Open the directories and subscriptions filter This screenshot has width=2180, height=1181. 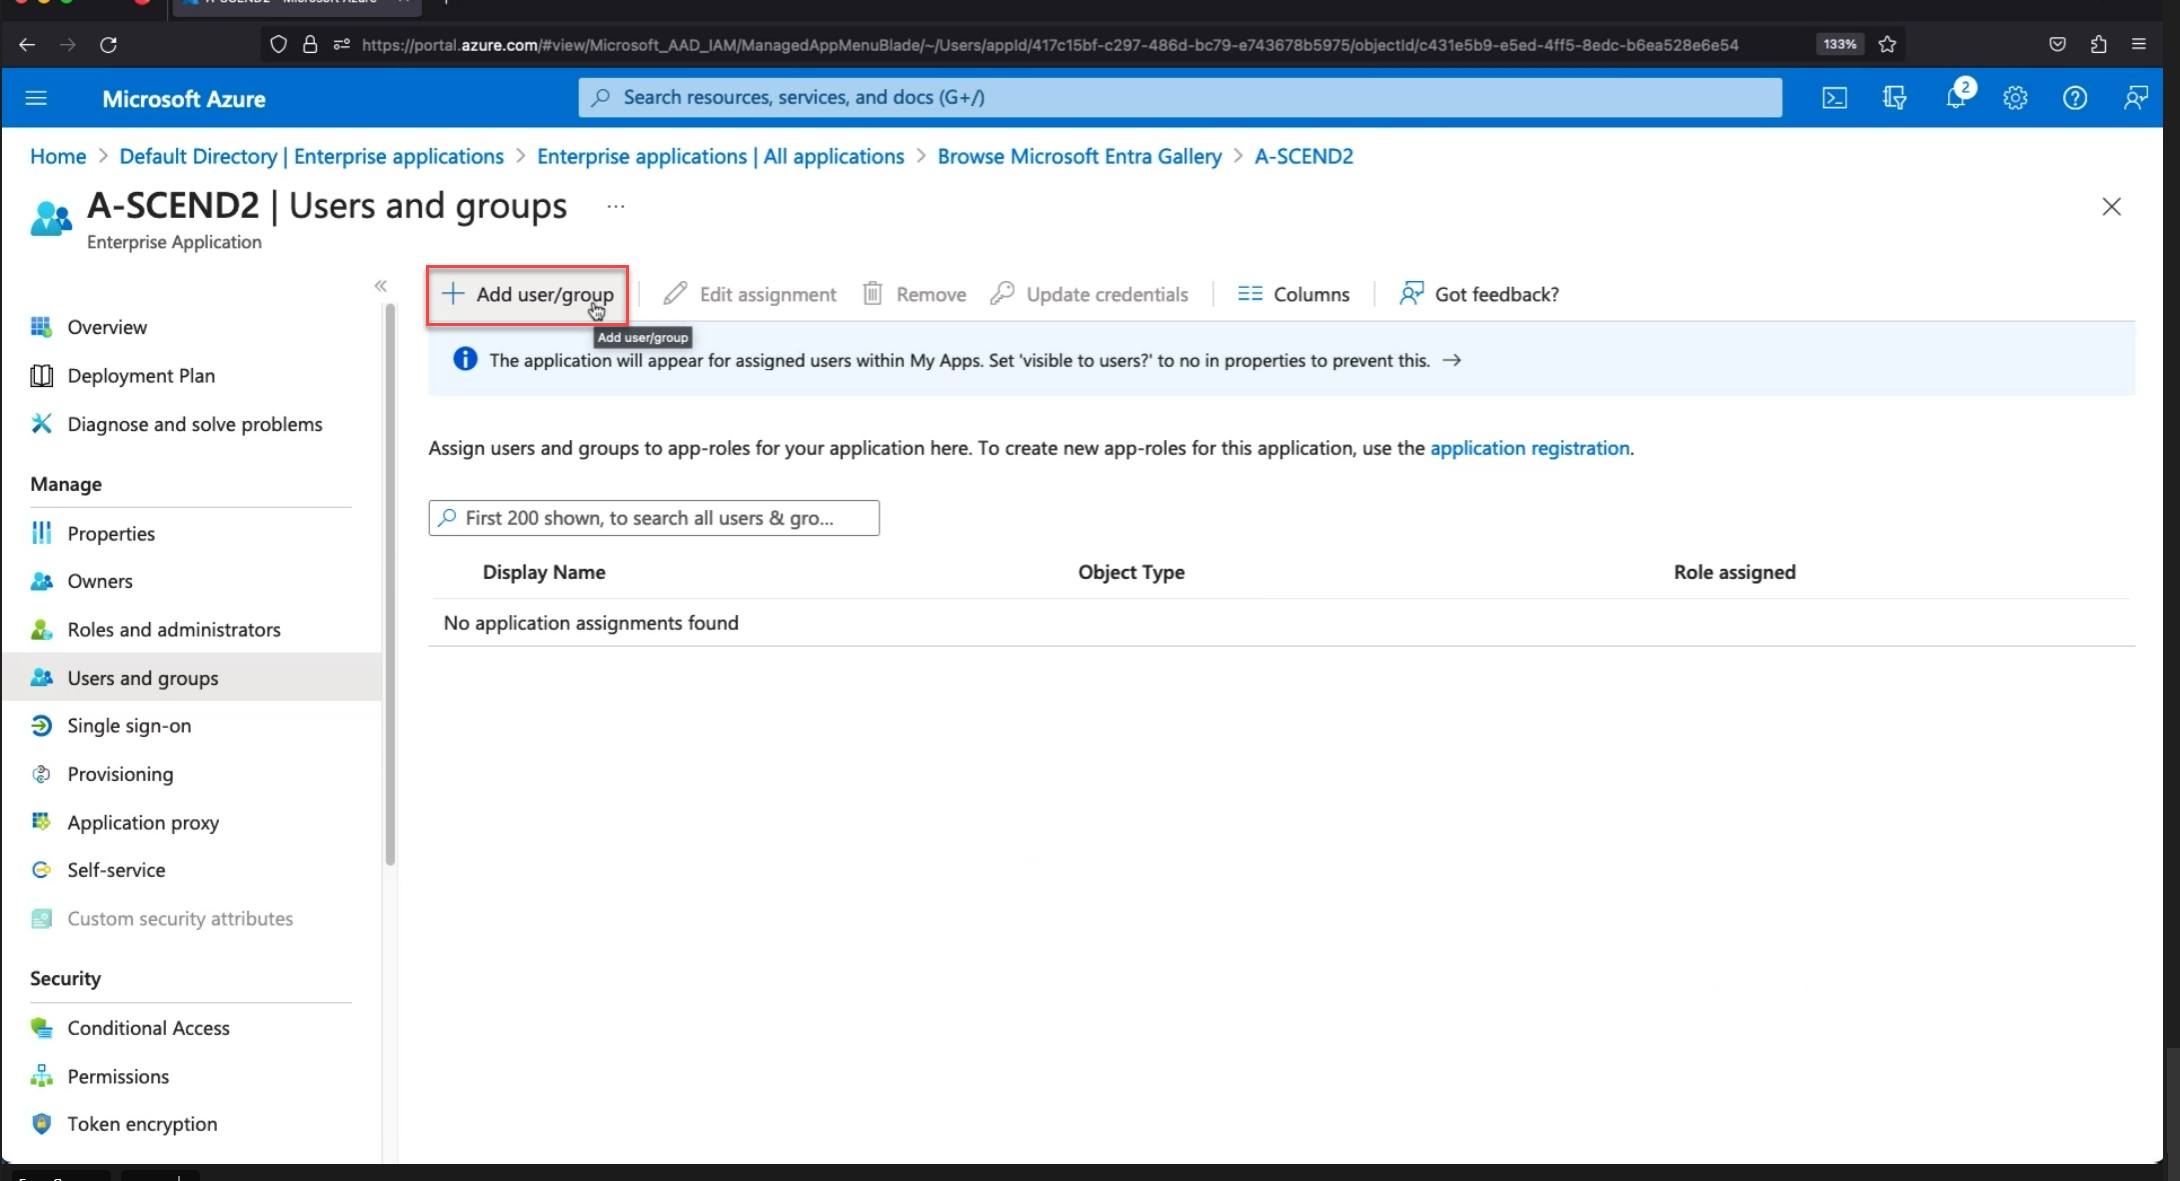tap(1894, 97)
